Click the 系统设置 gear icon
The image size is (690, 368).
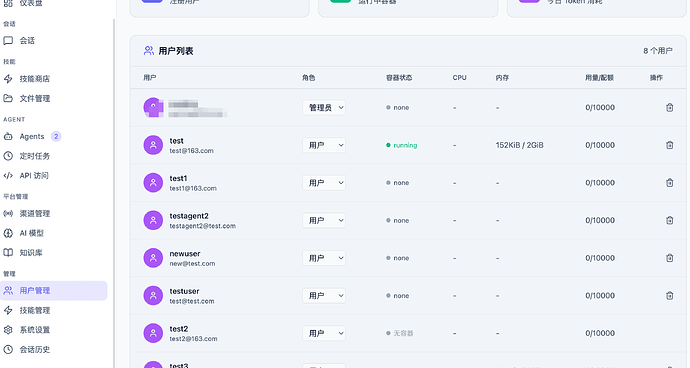coord(8,330)
